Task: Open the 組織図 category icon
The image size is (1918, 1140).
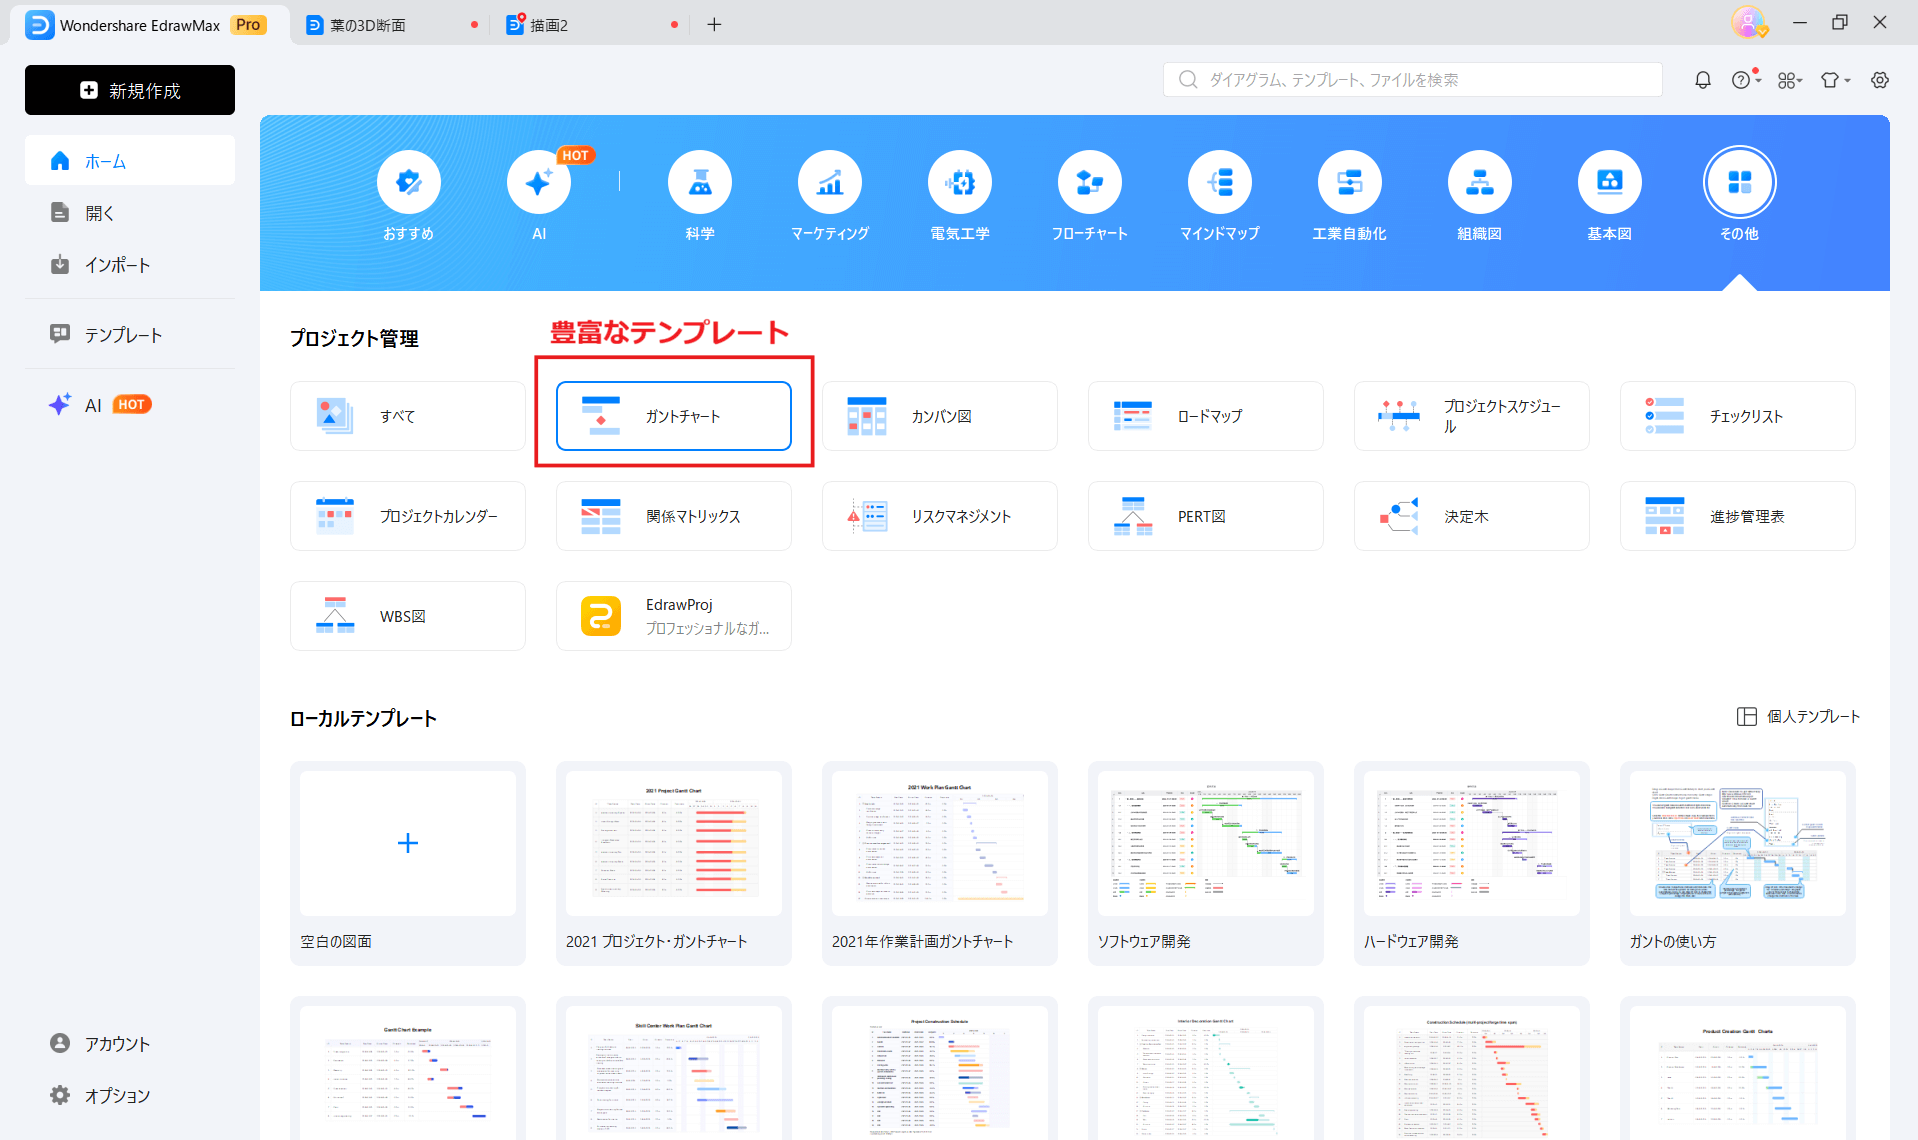Action: tap(1479, 183)
